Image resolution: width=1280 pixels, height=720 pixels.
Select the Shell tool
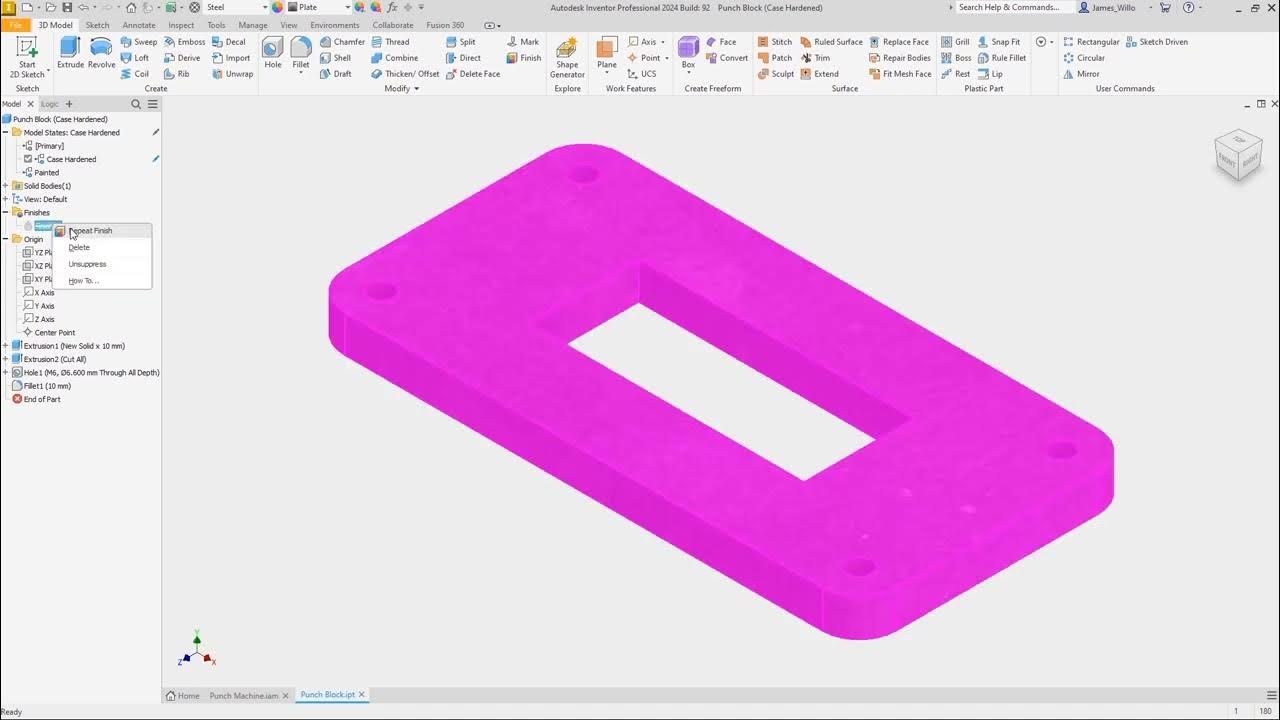[335, 58]
